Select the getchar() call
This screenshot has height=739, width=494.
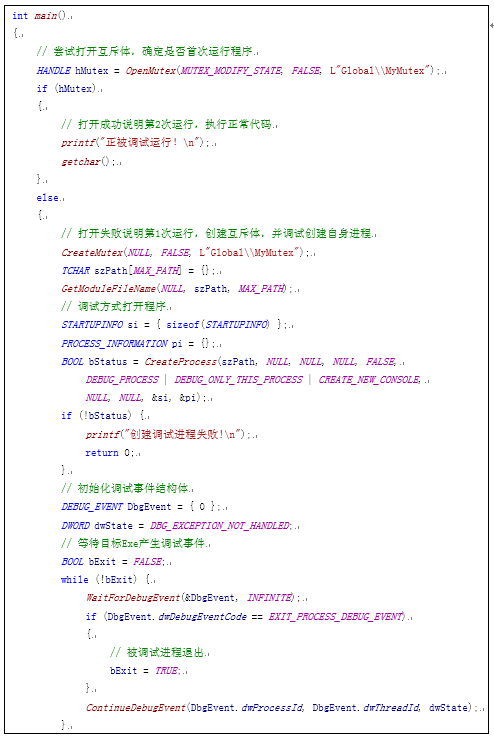click(x=88, y=161)
